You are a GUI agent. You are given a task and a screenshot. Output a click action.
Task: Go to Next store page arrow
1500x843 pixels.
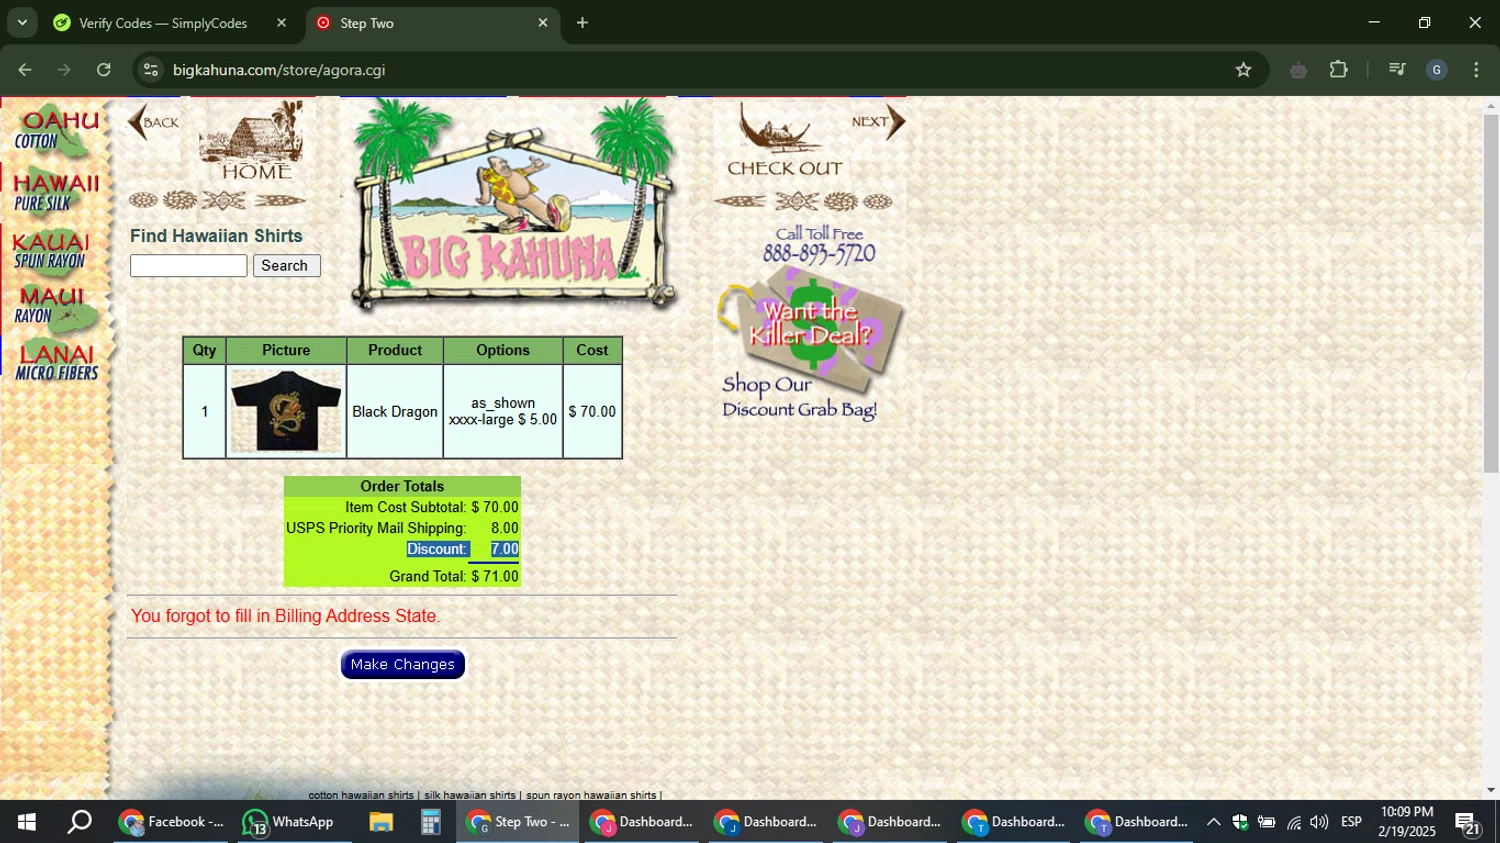[878, 122]
